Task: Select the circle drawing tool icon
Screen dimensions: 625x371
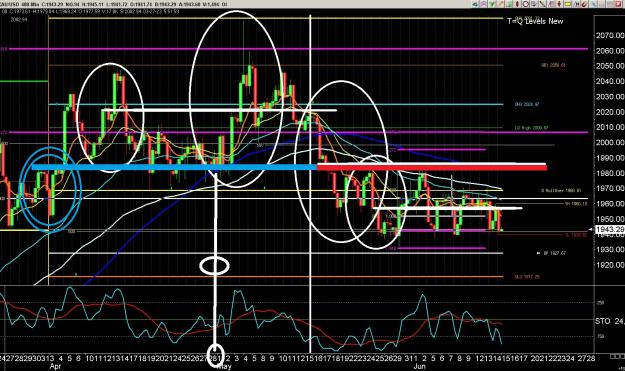Action: [x=526, y=4]
